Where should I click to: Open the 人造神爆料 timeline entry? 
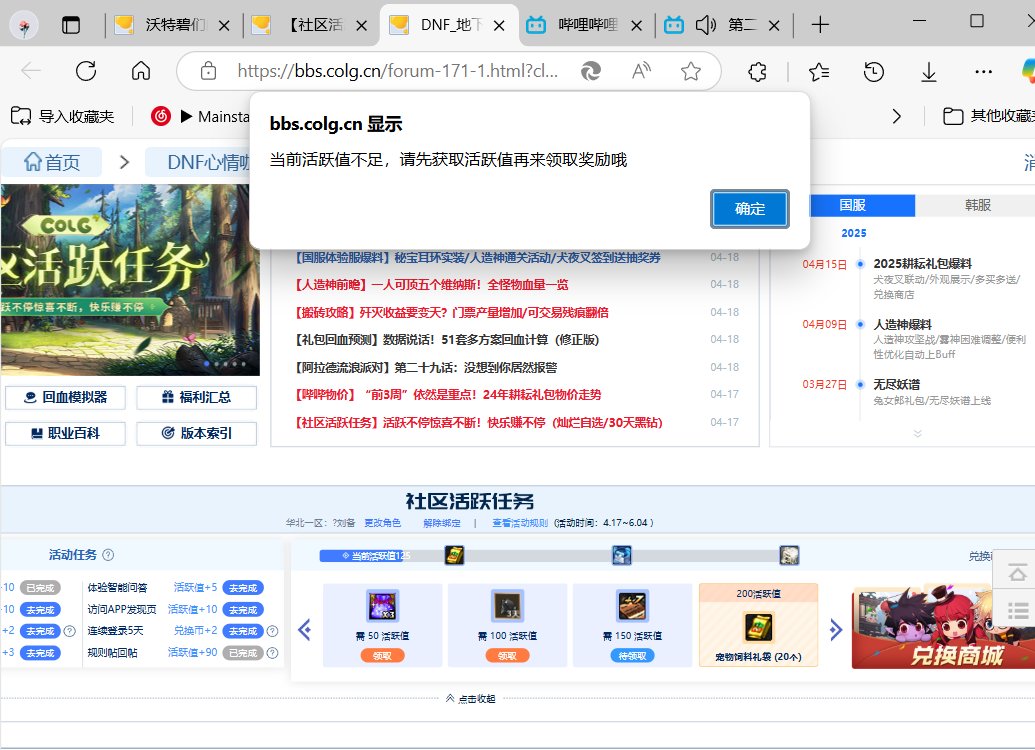902,325
